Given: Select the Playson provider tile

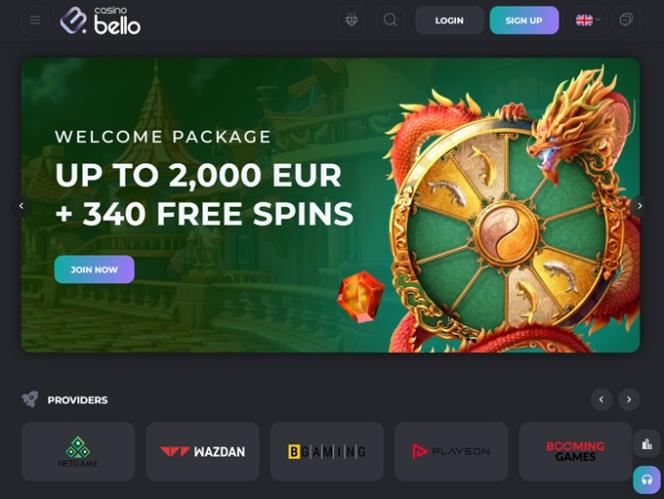Looking at the screenshot, I should [x=451, y=452].
